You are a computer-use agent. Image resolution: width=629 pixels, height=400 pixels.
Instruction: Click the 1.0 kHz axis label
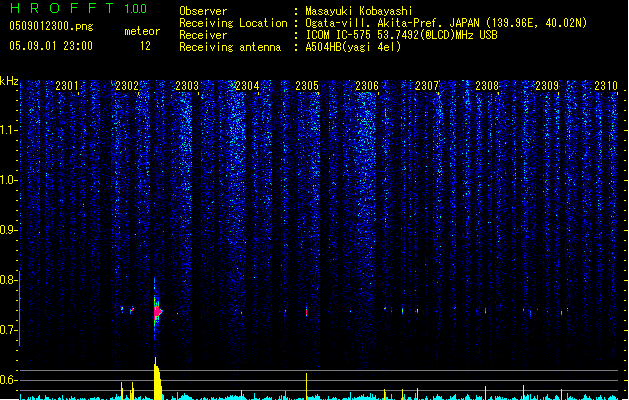(9, 180)
